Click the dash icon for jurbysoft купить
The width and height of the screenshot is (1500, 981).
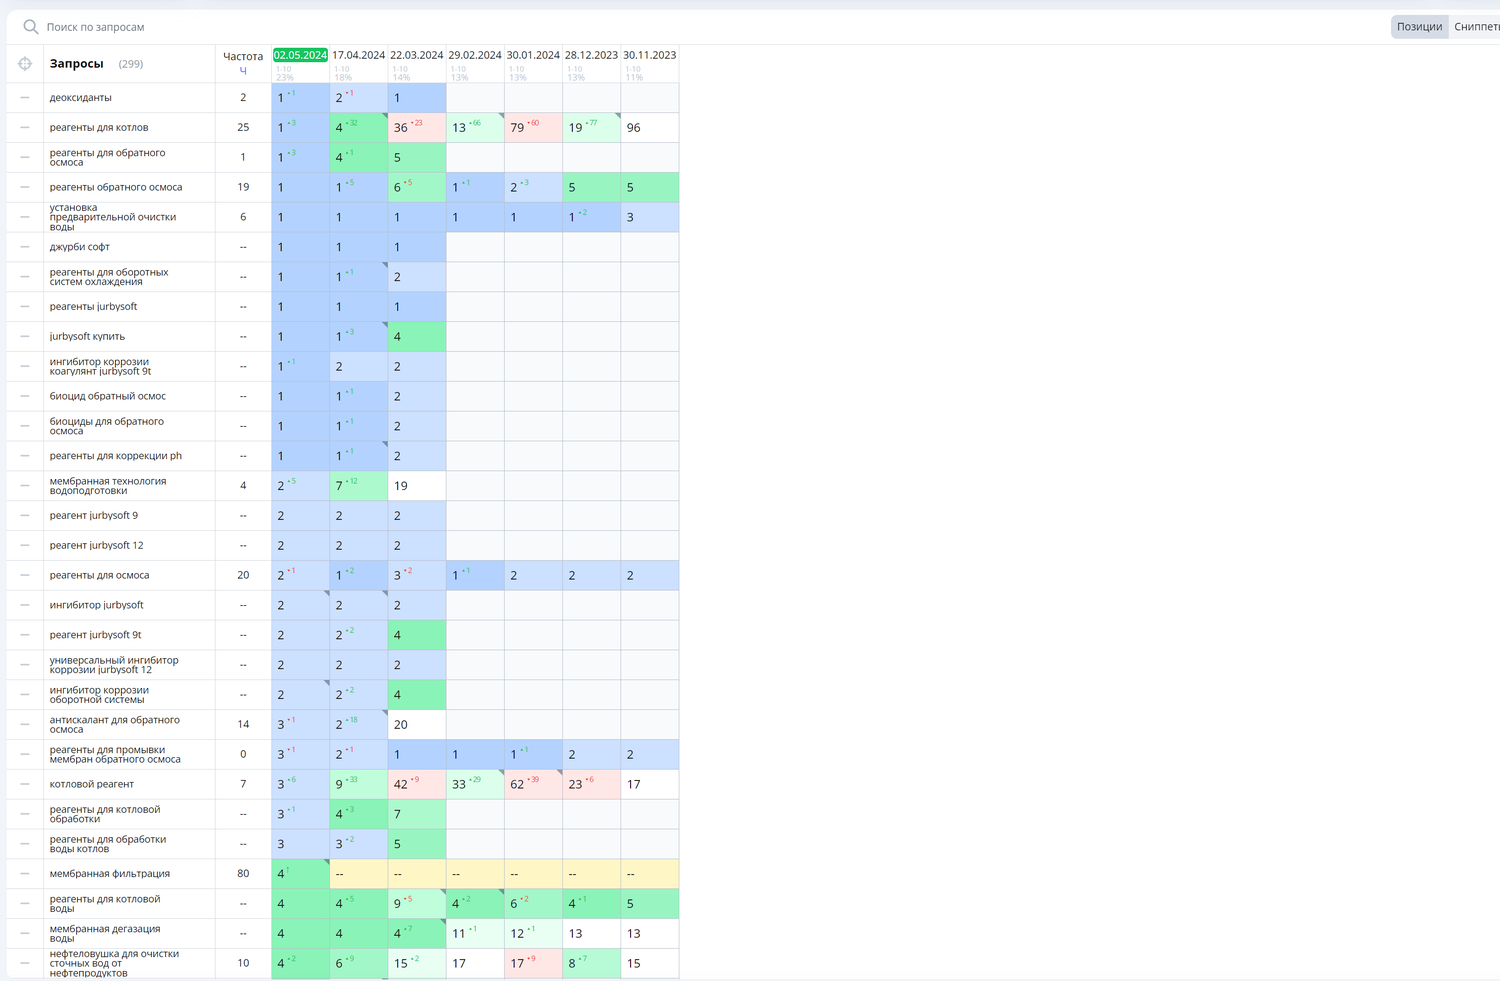tap(25, 337)
